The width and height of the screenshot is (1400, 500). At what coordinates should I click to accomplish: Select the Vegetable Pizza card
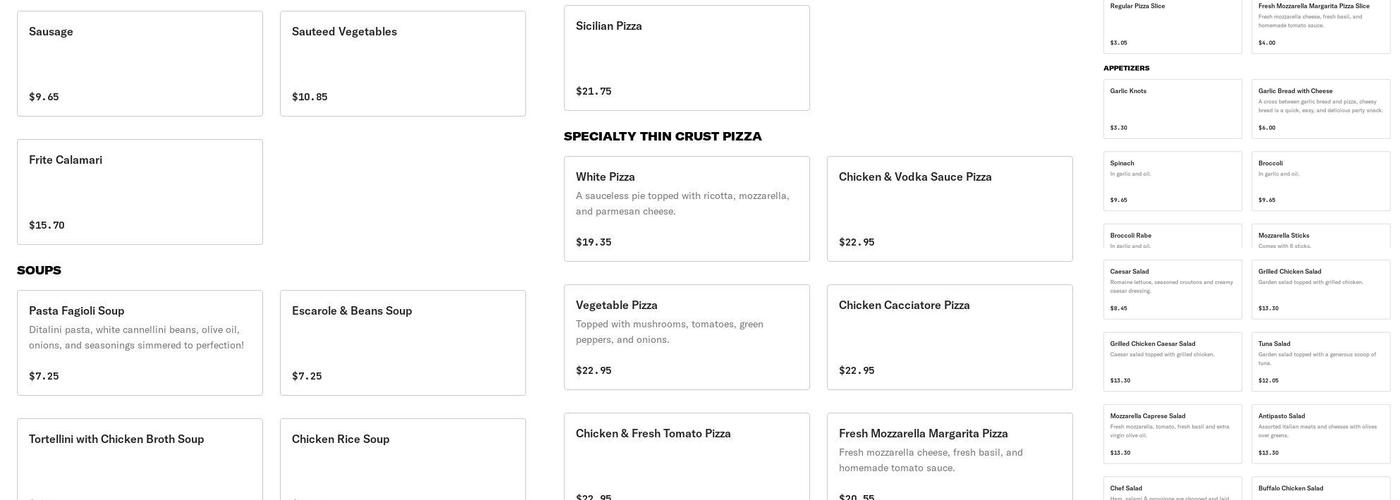pyautogui.click(x=686, y=337)
